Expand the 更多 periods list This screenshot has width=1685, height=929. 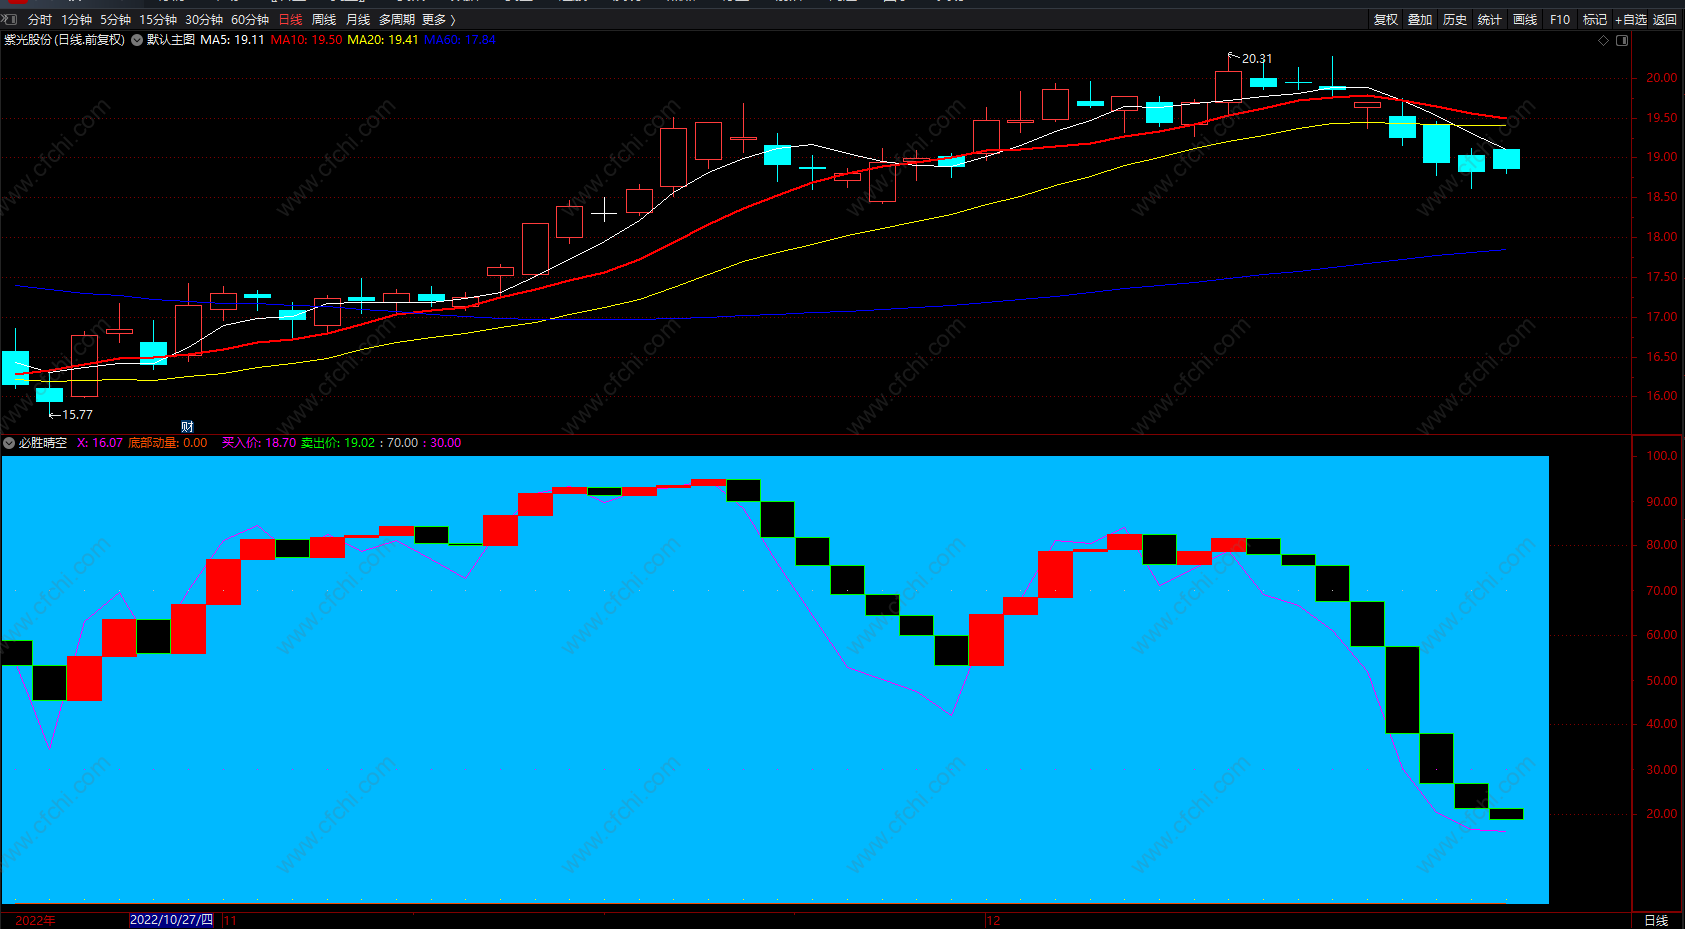(438, 20)
